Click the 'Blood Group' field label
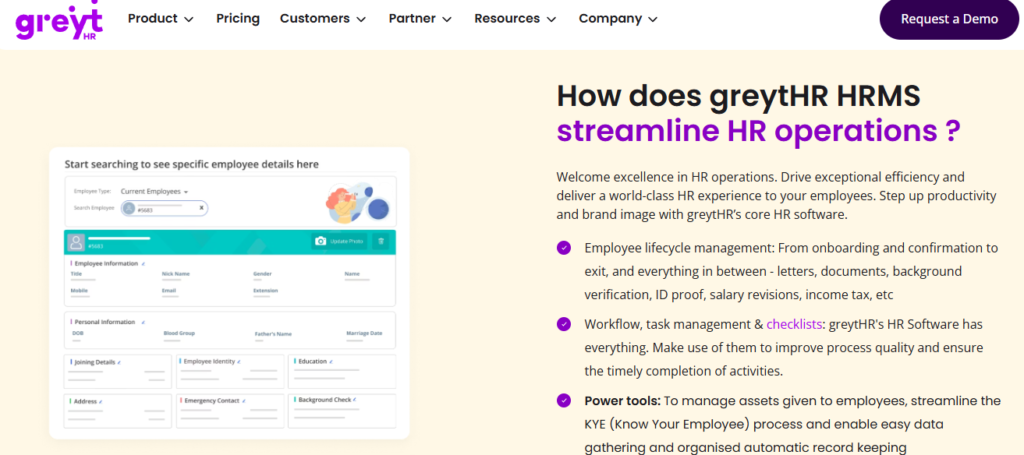Viewport: 1024px width, 455px height. 179,333
